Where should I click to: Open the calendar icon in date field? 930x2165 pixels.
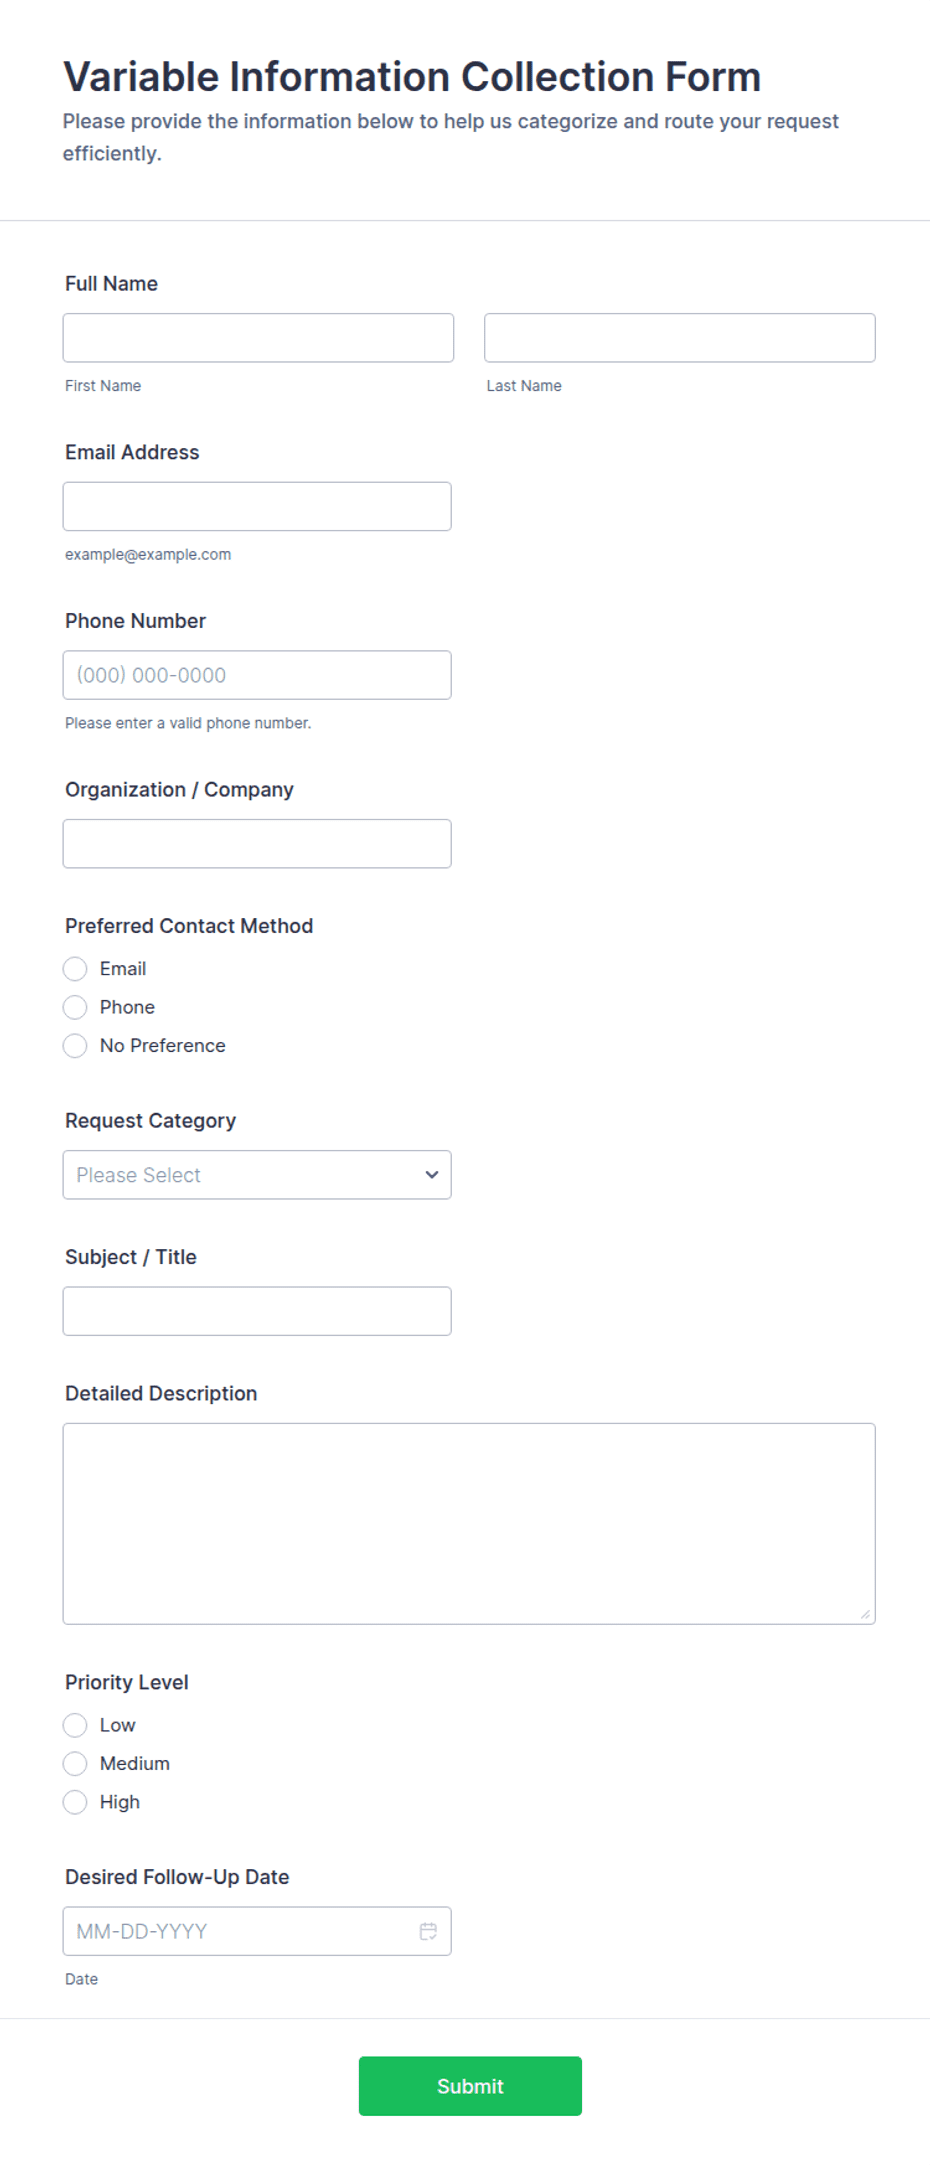pos(428,1931)
